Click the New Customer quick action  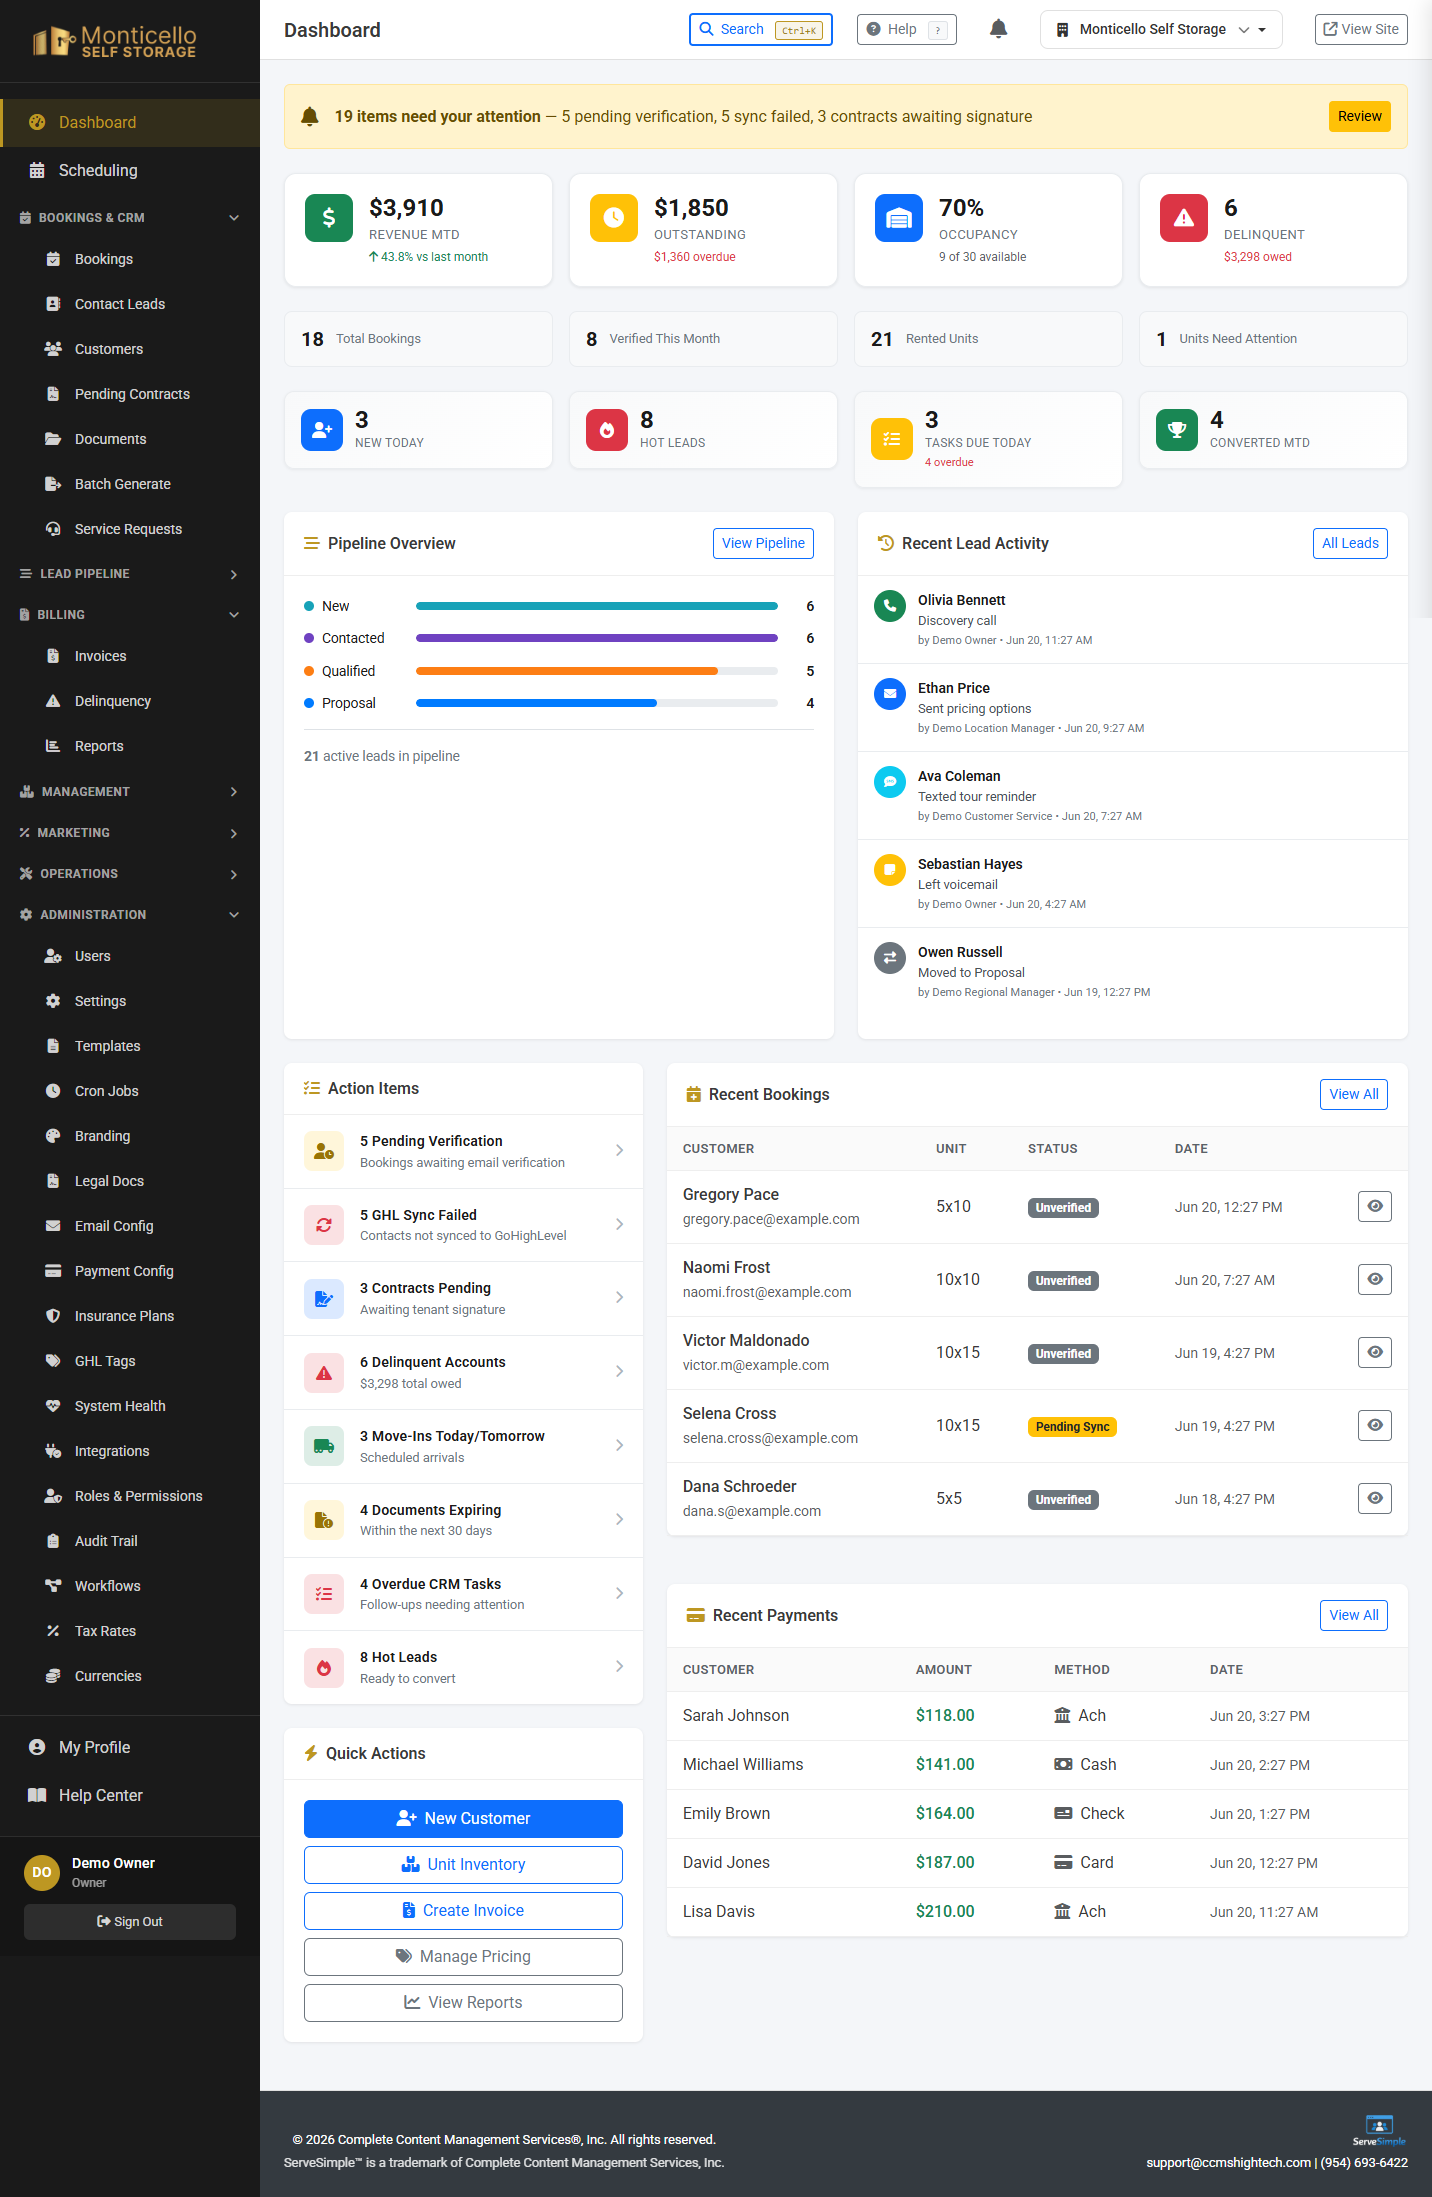463,1818
